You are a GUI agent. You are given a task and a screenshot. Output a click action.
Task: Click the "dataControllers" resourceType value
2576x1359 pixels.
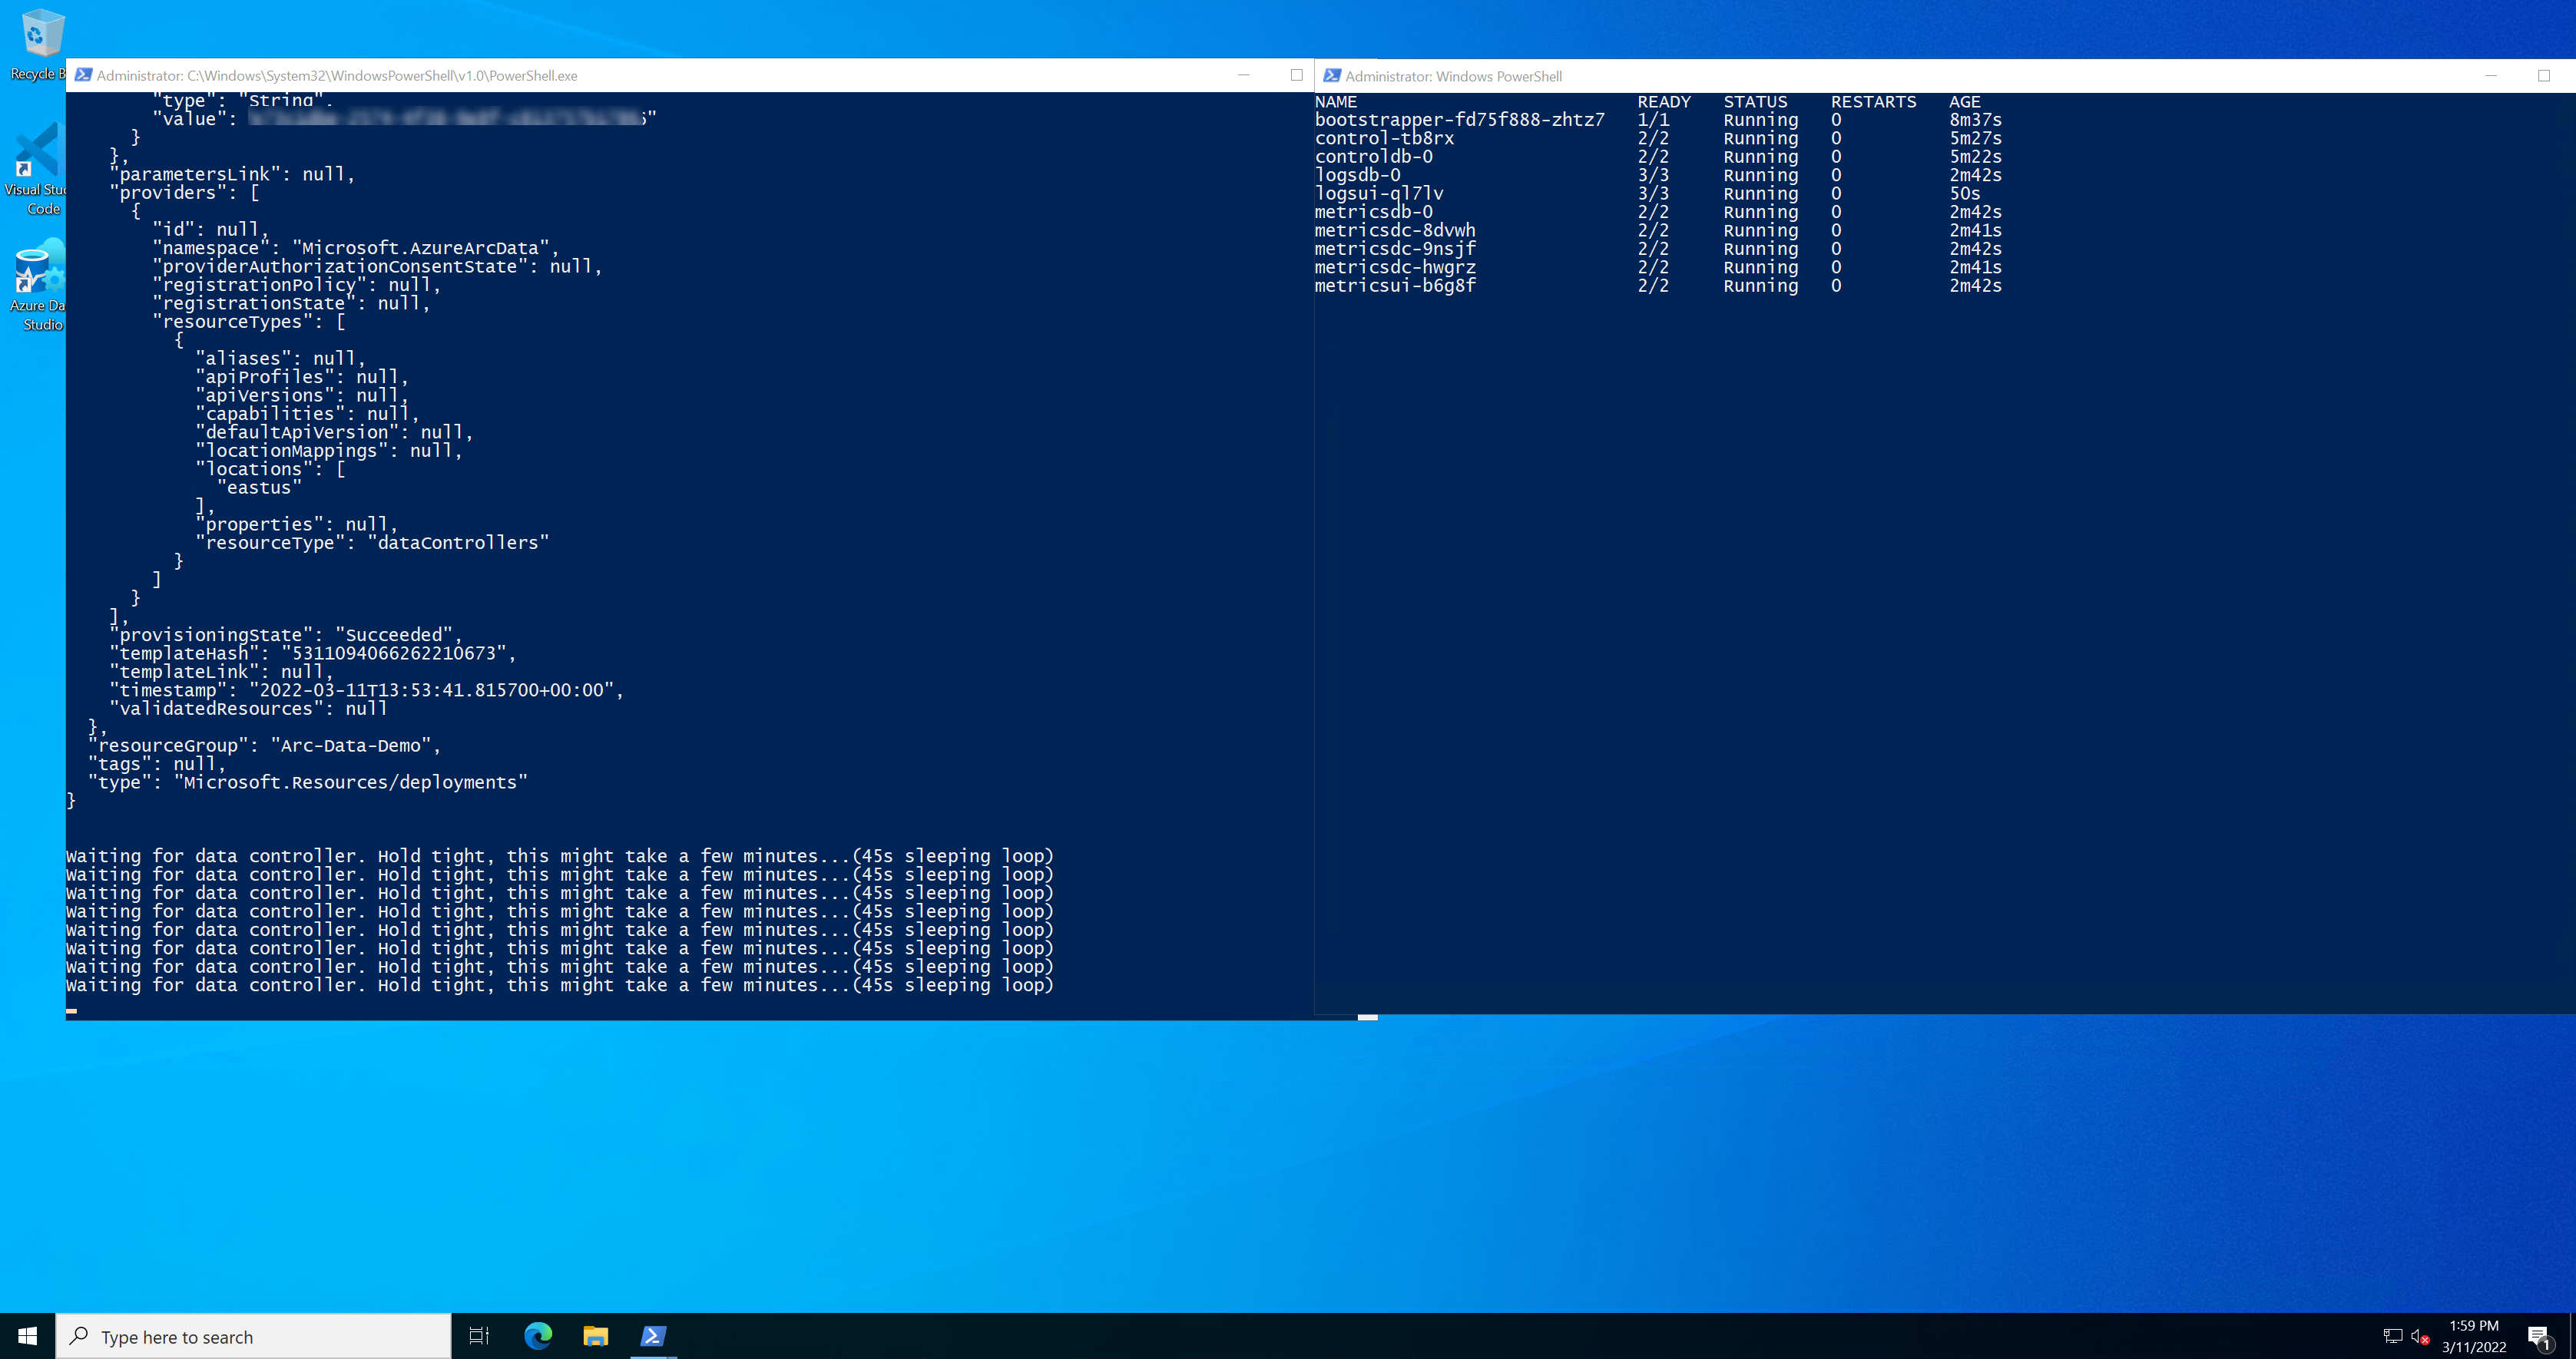tap(458, 543)
